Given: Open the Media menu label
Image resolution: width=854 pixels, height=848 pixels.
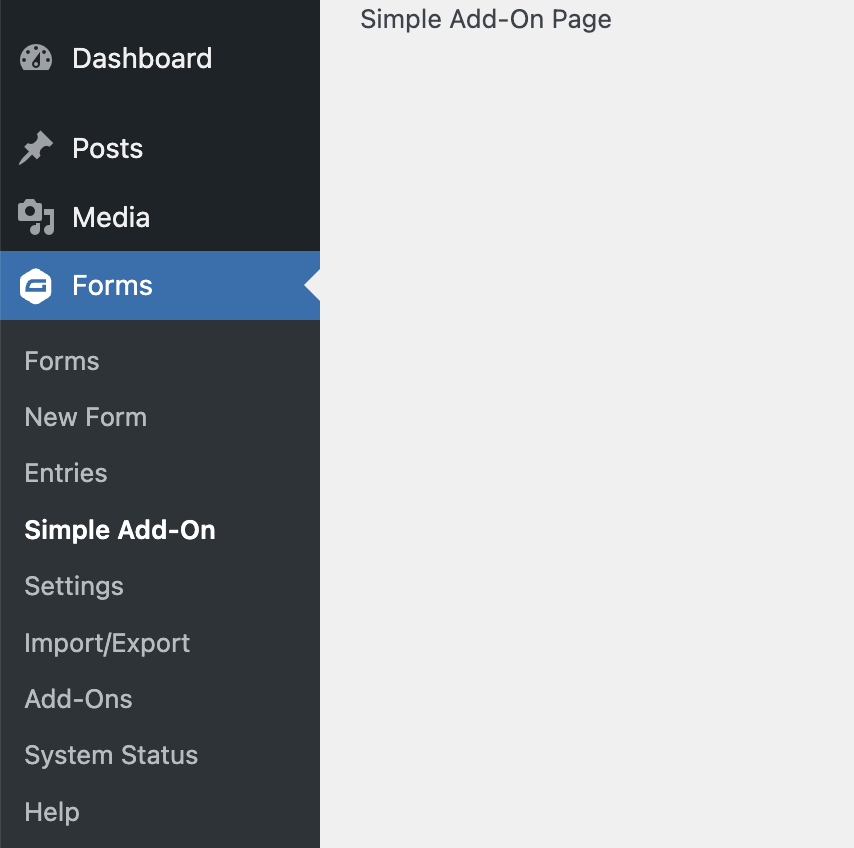Looking at the screenshot, I should [x=111, y=217].
